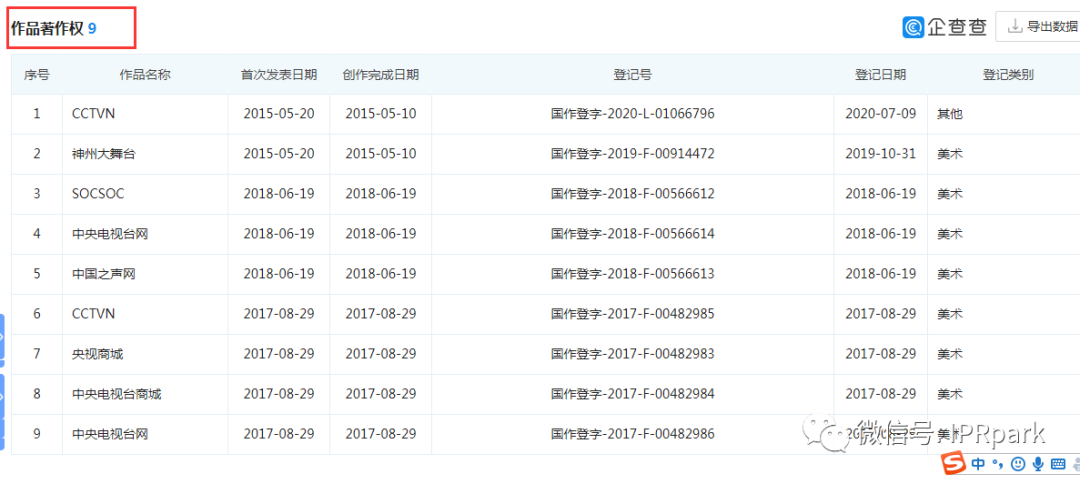The height and width of the screenshot is (484, 1080).
Task: Click registration number 国作登字-2020-L-01066796
Action: pyautogui.click(x=632, y=114)
